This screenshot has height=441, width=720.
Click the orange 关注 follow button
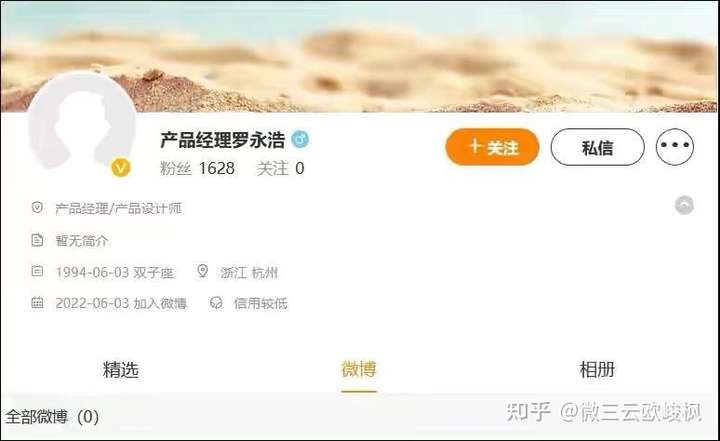(x=492, y=147)
